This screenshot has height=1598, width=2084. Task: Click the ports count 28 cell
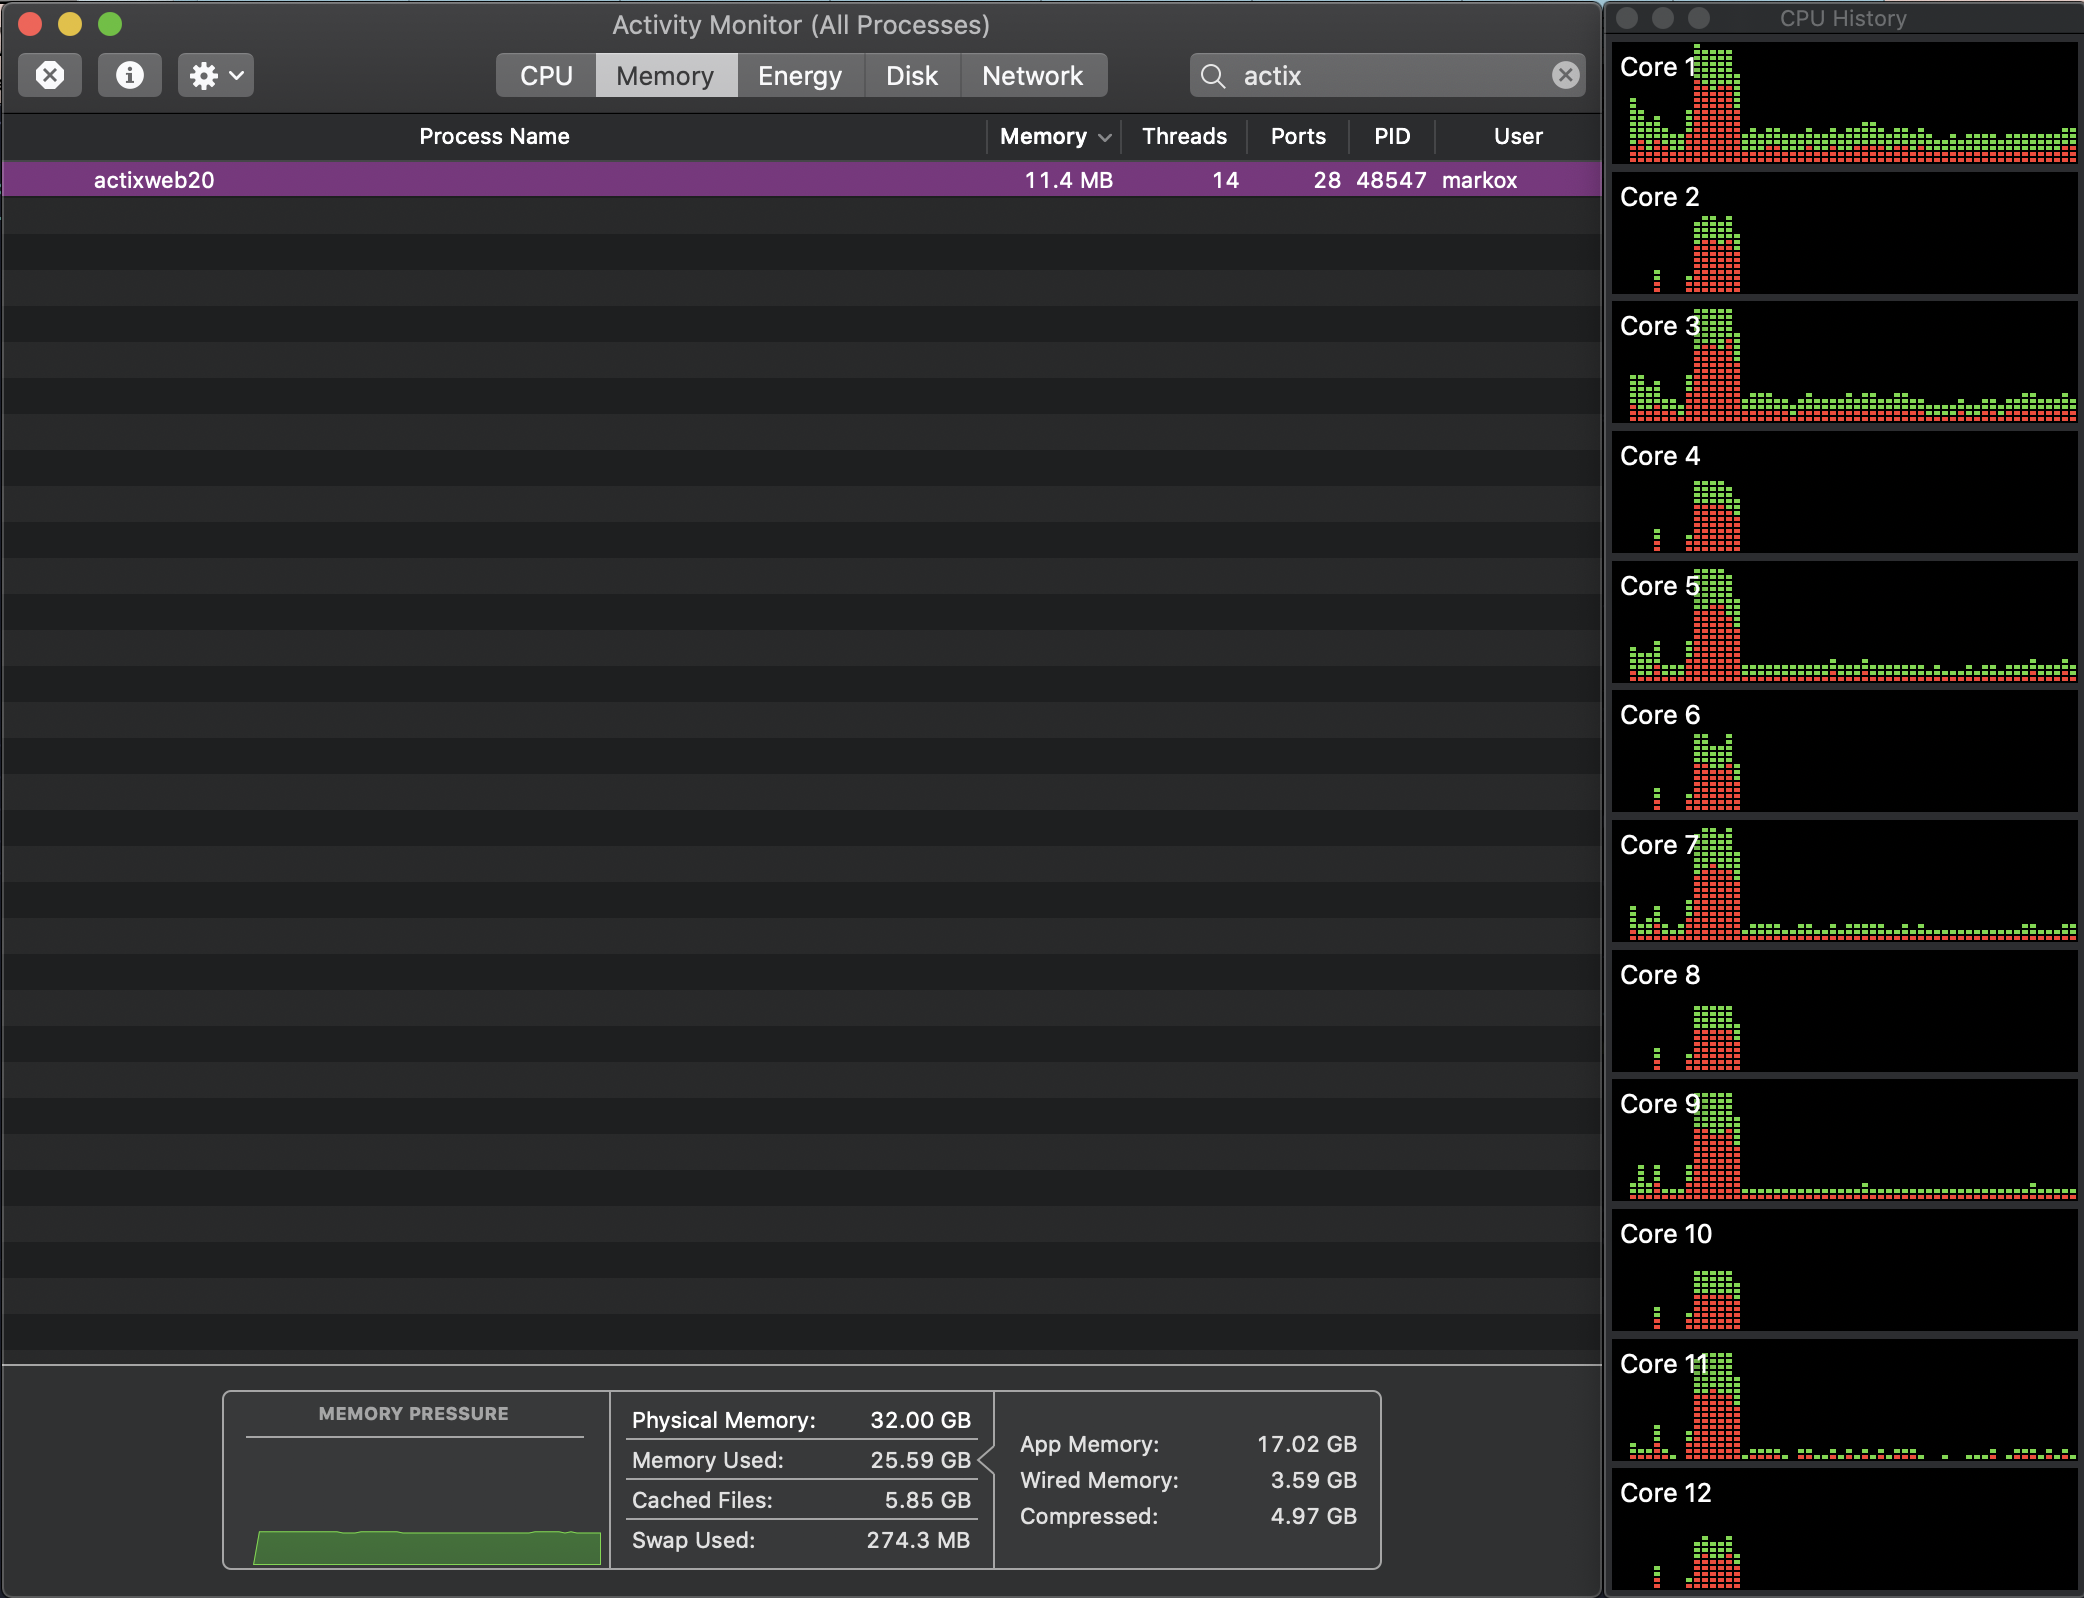pyautogui.click(x=1327, y=180)
